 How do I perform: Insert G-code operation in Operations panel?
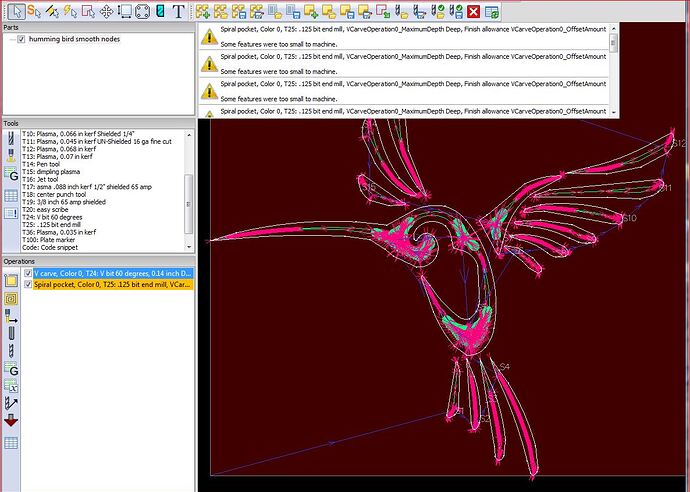[x=11, y=369]
